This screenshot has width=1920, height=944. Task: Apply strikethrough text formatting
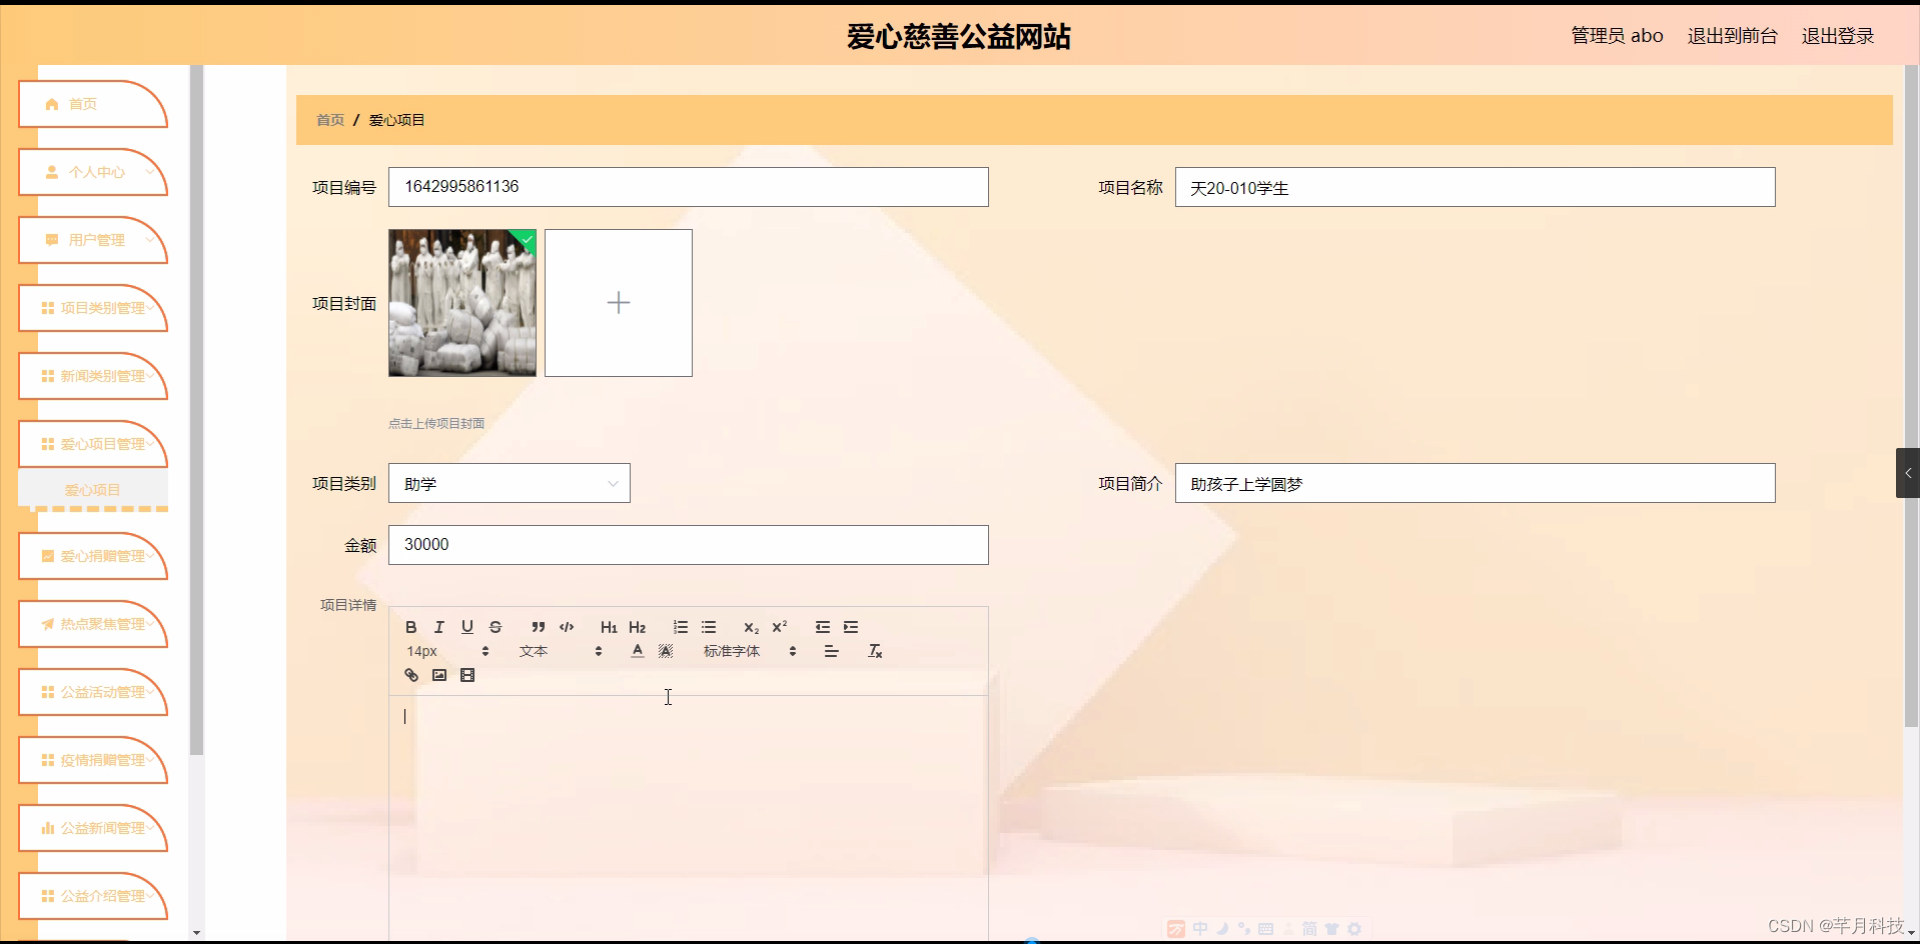[496, 627]
